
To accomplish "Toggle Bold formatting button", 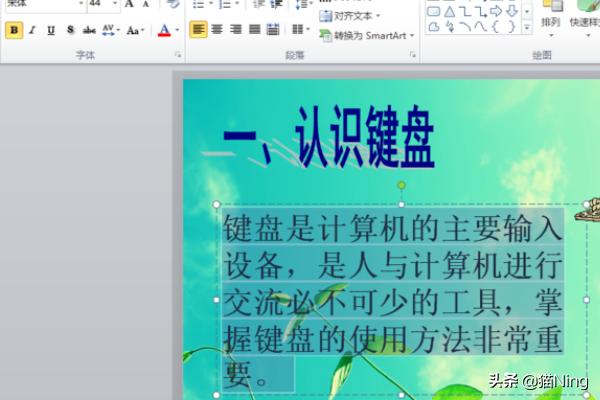I will [14, 30].
